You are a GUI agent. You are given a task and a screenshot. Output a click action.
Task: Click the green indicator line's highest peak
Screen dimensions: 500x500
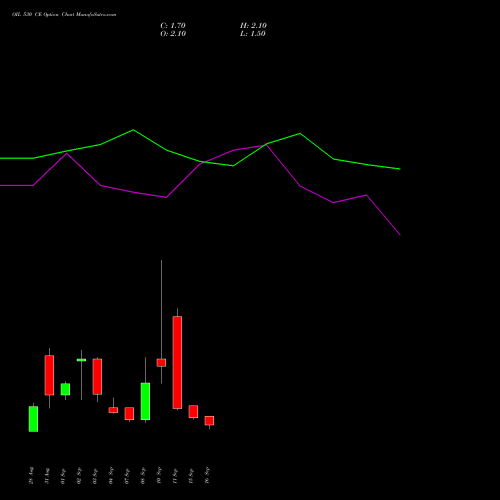[x=133, y=130]
